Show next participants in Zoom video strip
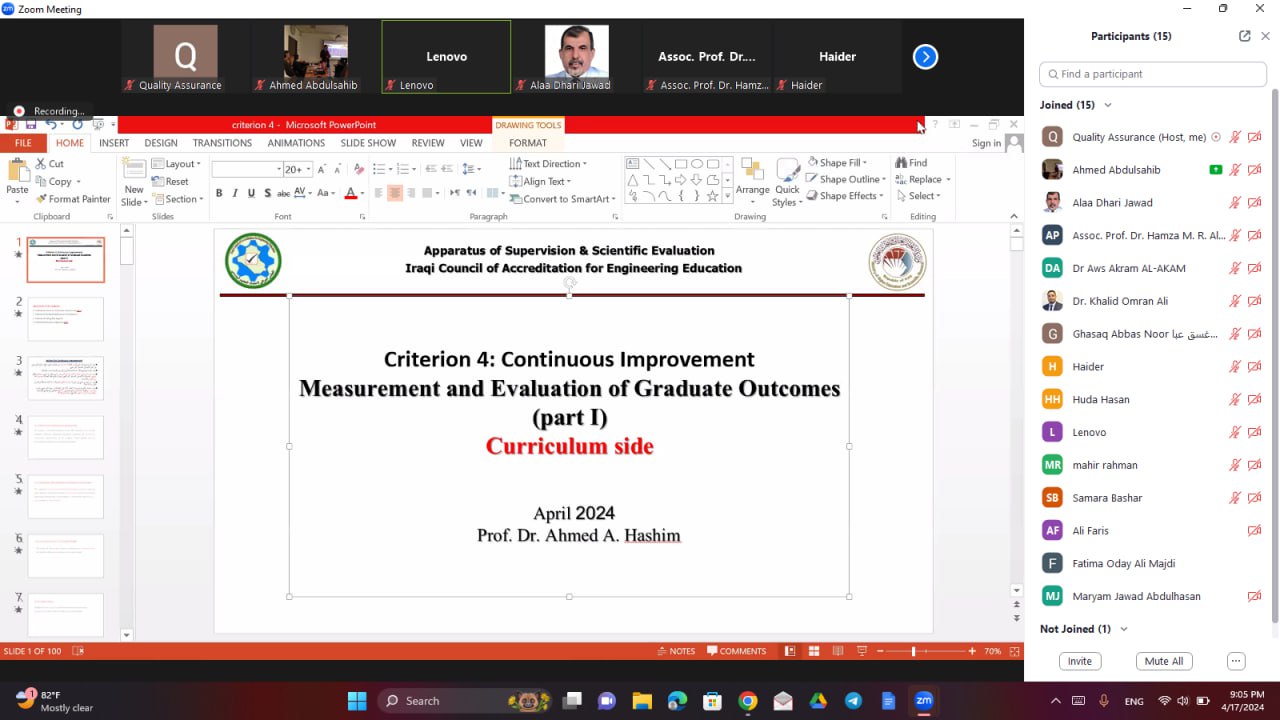The width and height of the screenshot is (1280, 720). (925, 57)
